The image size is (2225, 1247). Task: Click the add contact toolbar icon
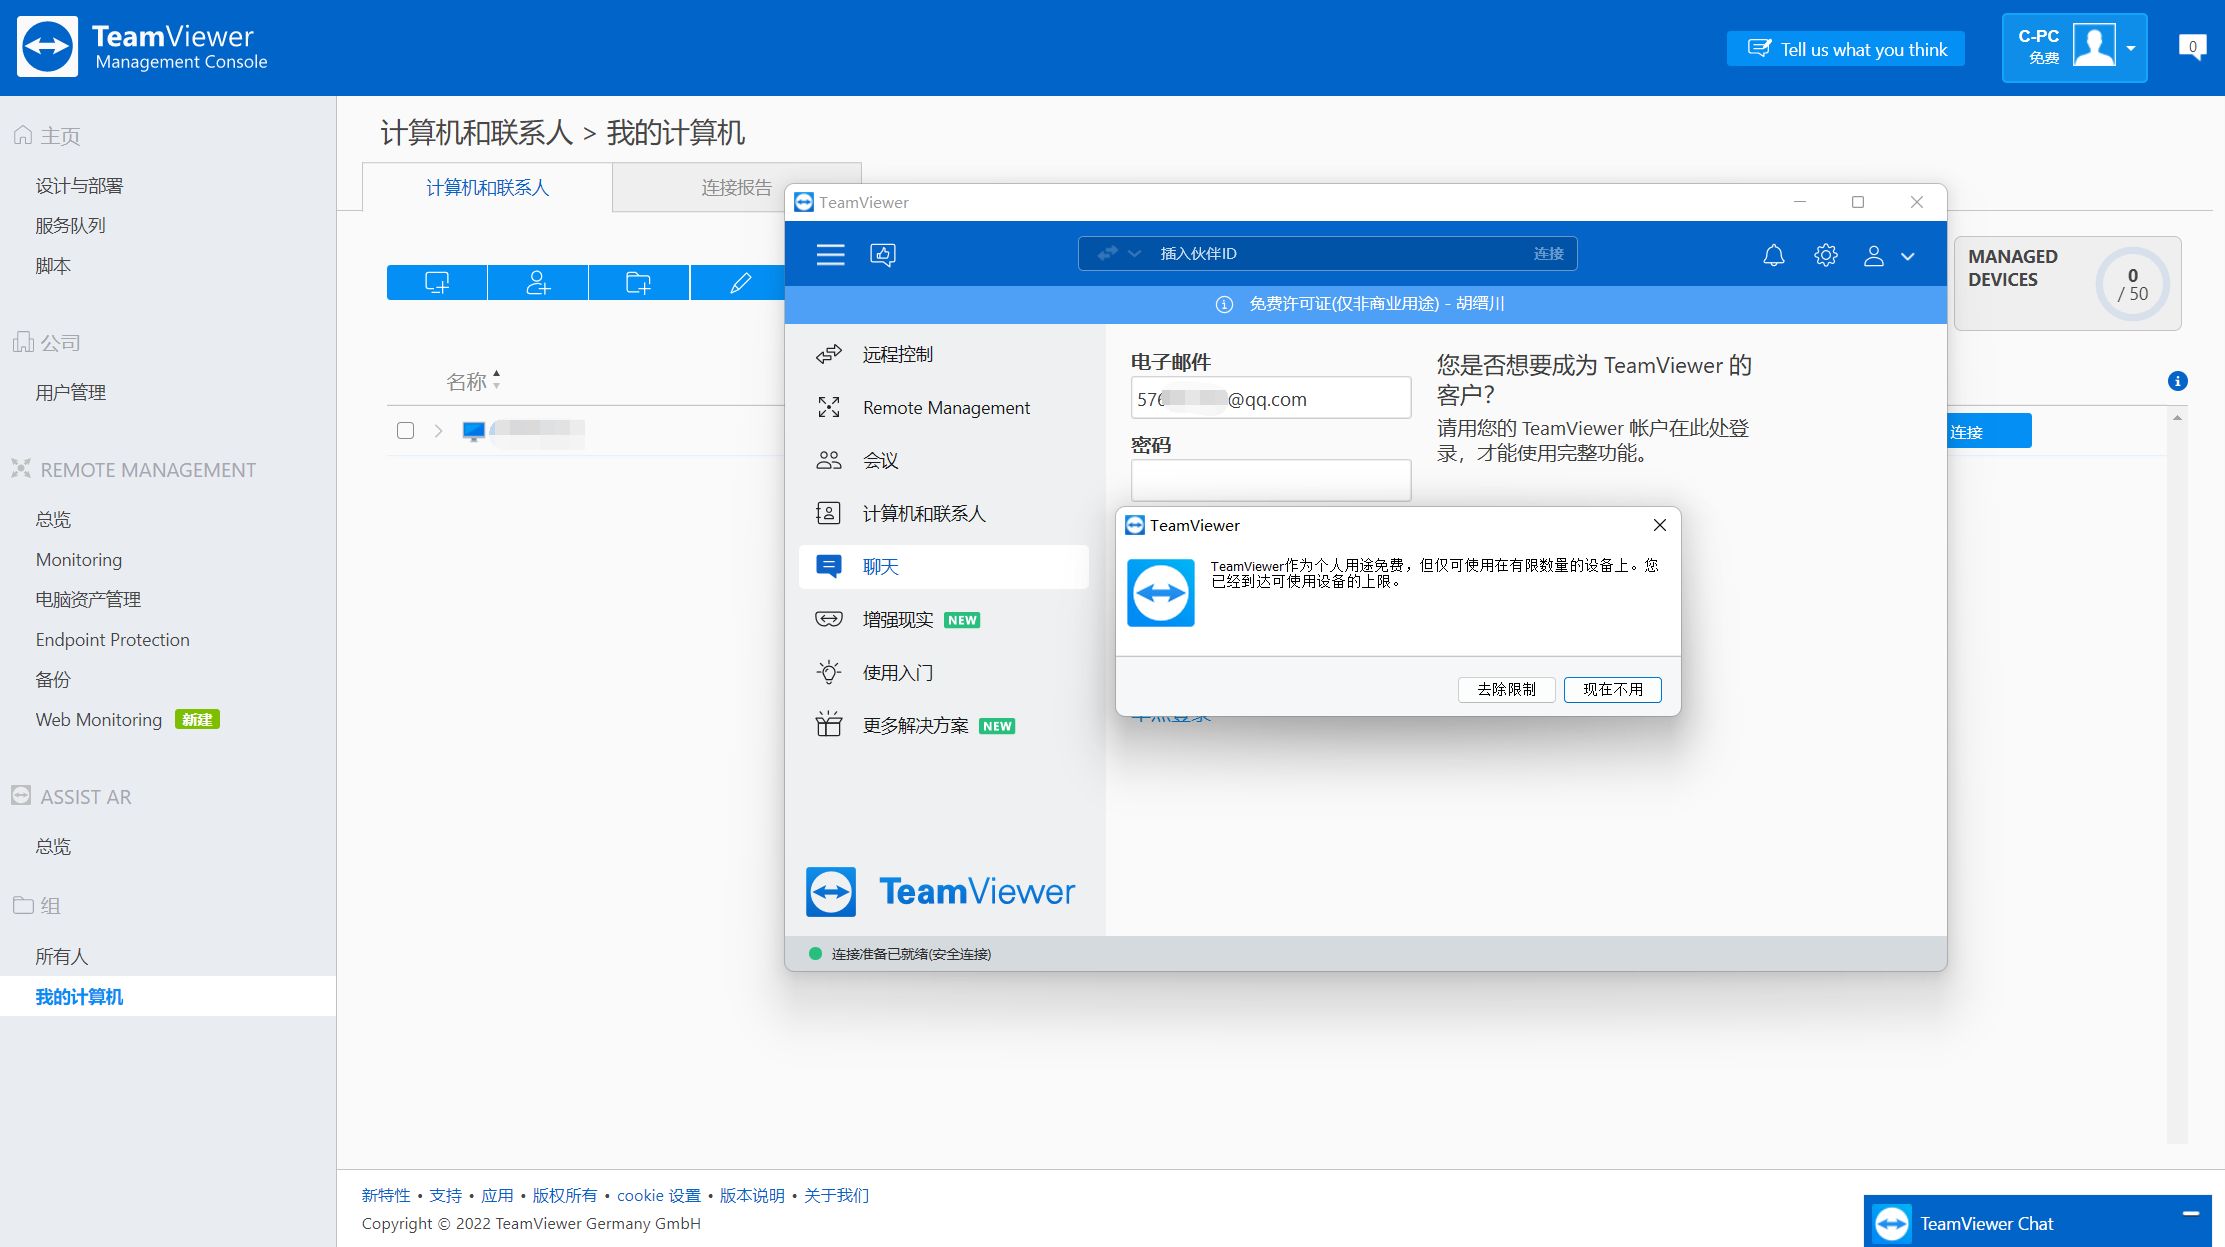coord(538,283)
